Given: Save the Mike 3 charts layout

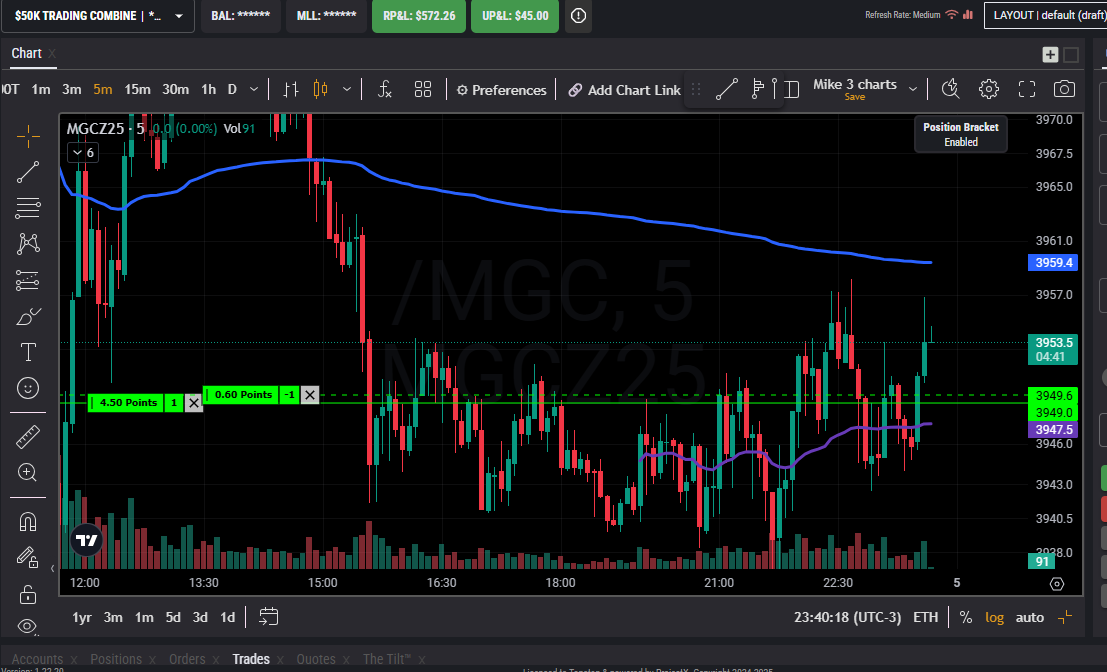Looking at the screenshot, I should tap(854, 97).
